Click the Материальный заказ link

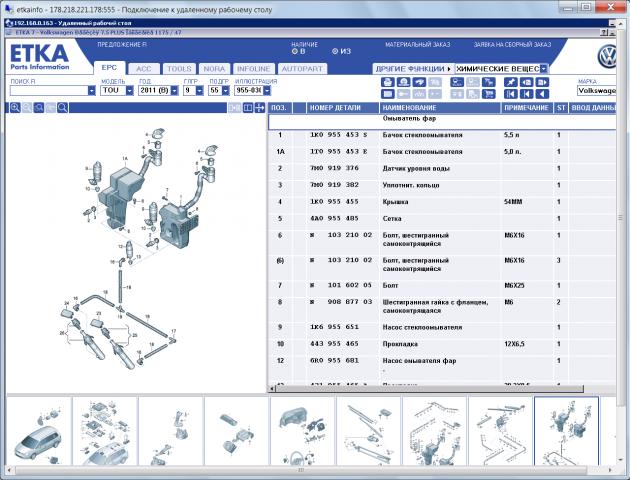tap(418, 45)
